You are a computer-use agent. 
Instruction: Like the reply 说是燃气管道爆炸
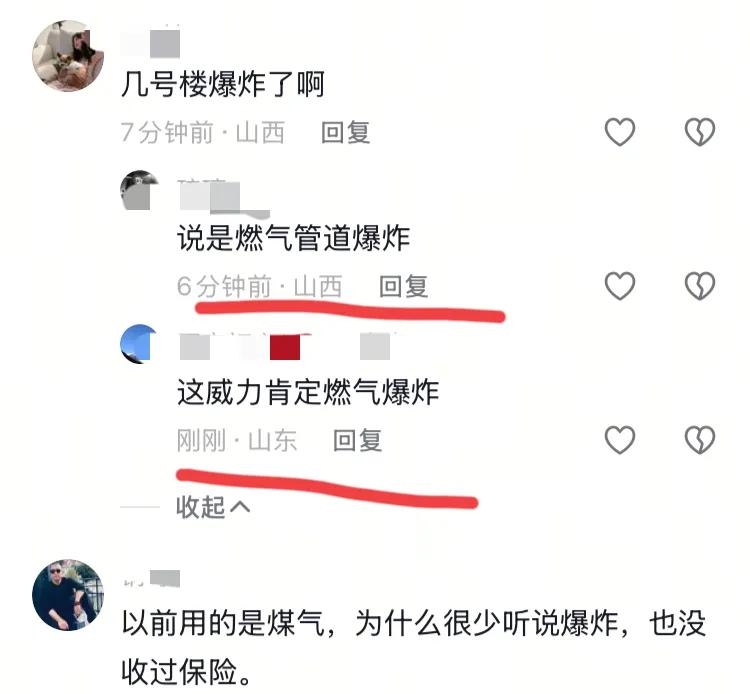coord(619,286)
